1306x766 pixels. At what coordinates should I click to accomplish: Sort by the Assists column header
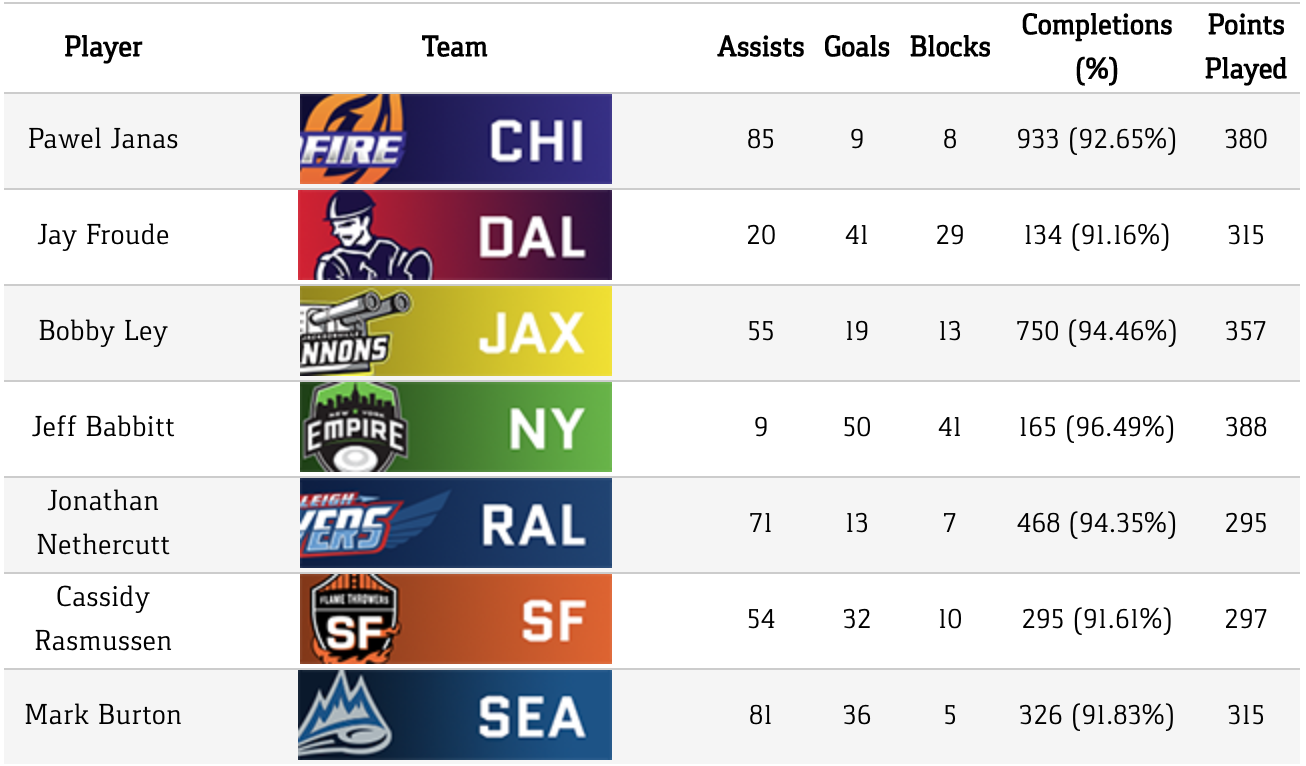tap(760, 47)
